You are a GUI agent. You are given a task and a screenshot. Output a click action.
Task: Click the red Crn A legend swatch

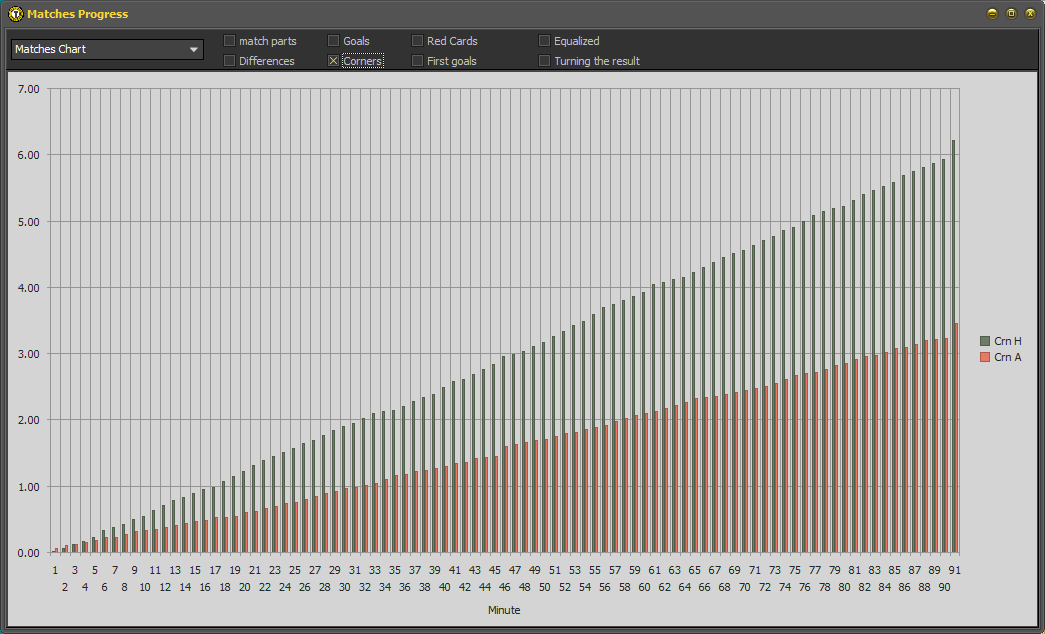click(984, 357)
